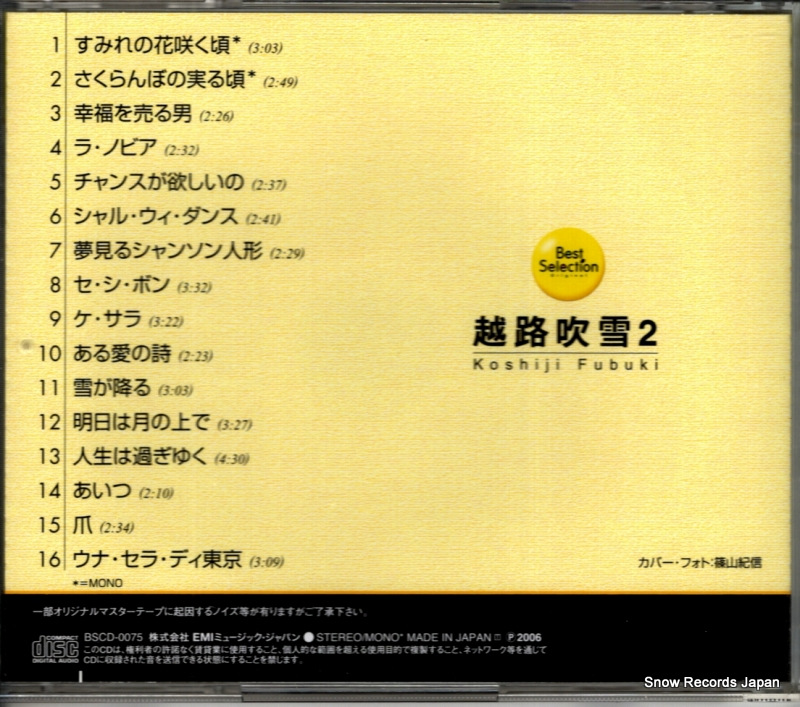Click duration (2:10) of track 14
Screen dimensions: 800x707
pyautogui.click(x=156, y=493)
